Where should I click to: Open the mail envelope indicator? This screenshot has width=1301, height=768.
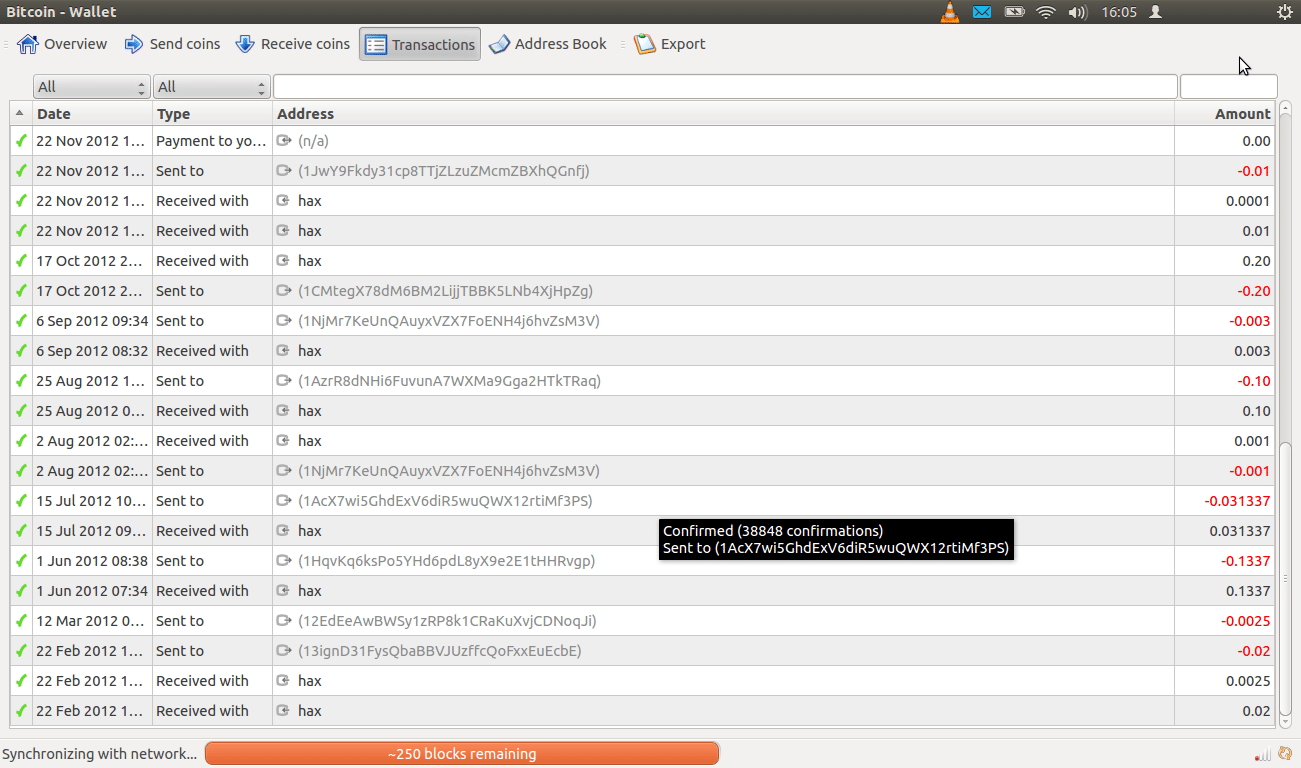pyautogui.click(x=982, y=12)
